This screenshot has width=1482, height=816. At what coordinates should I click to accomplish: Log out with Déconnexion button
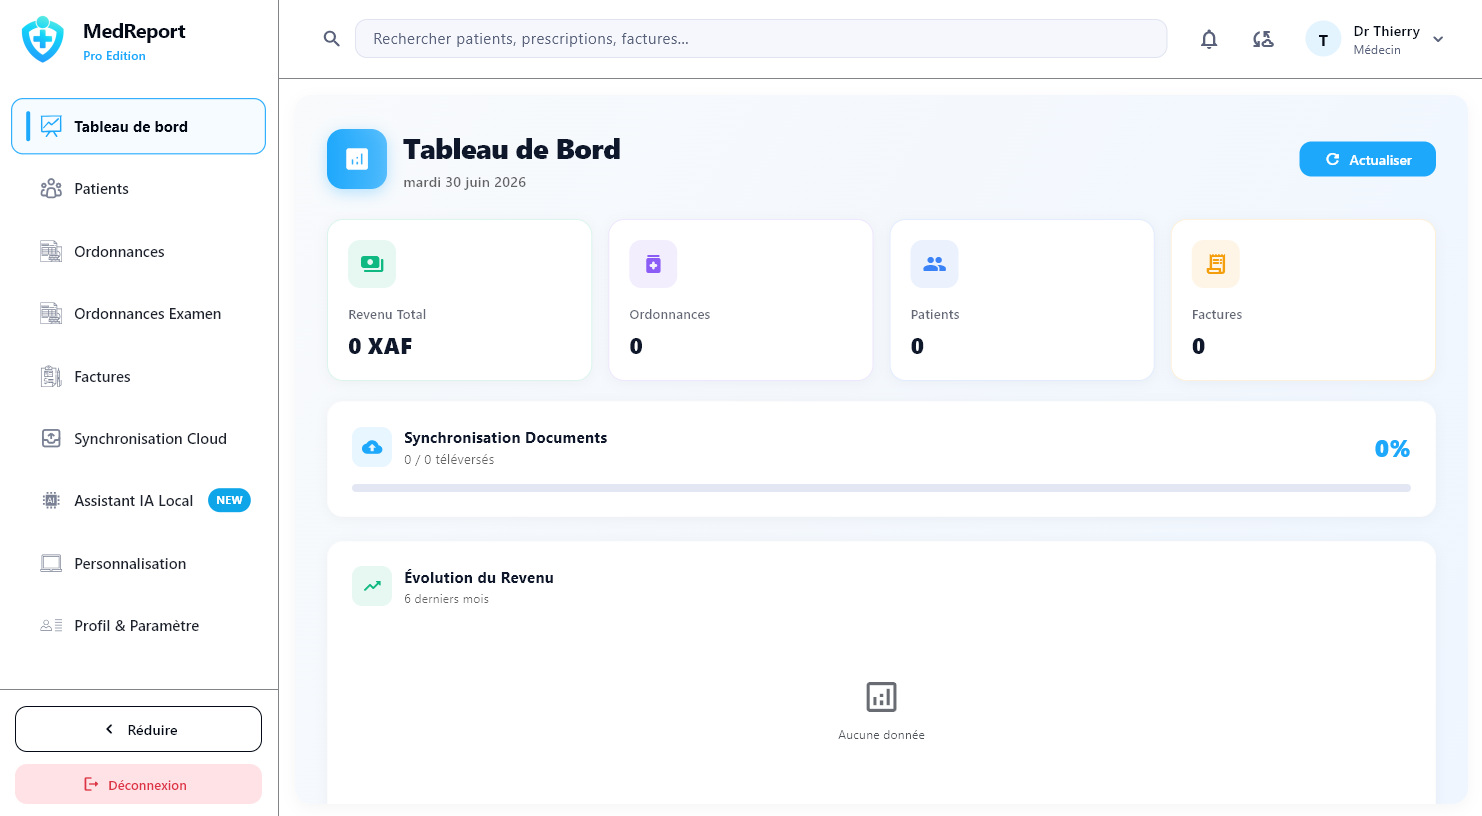click(138, 784)
